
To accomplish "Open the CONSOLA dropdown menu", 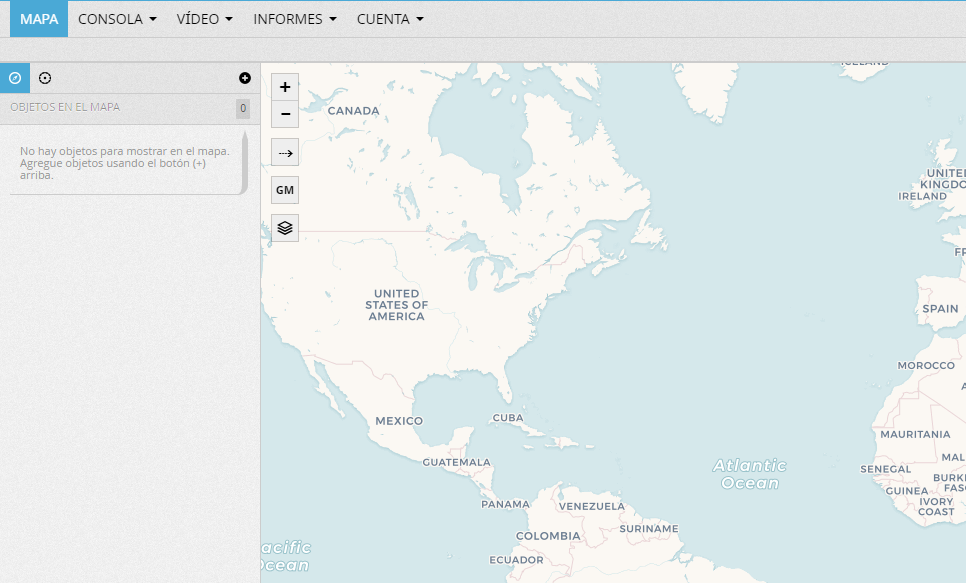I will pos(117,19).
